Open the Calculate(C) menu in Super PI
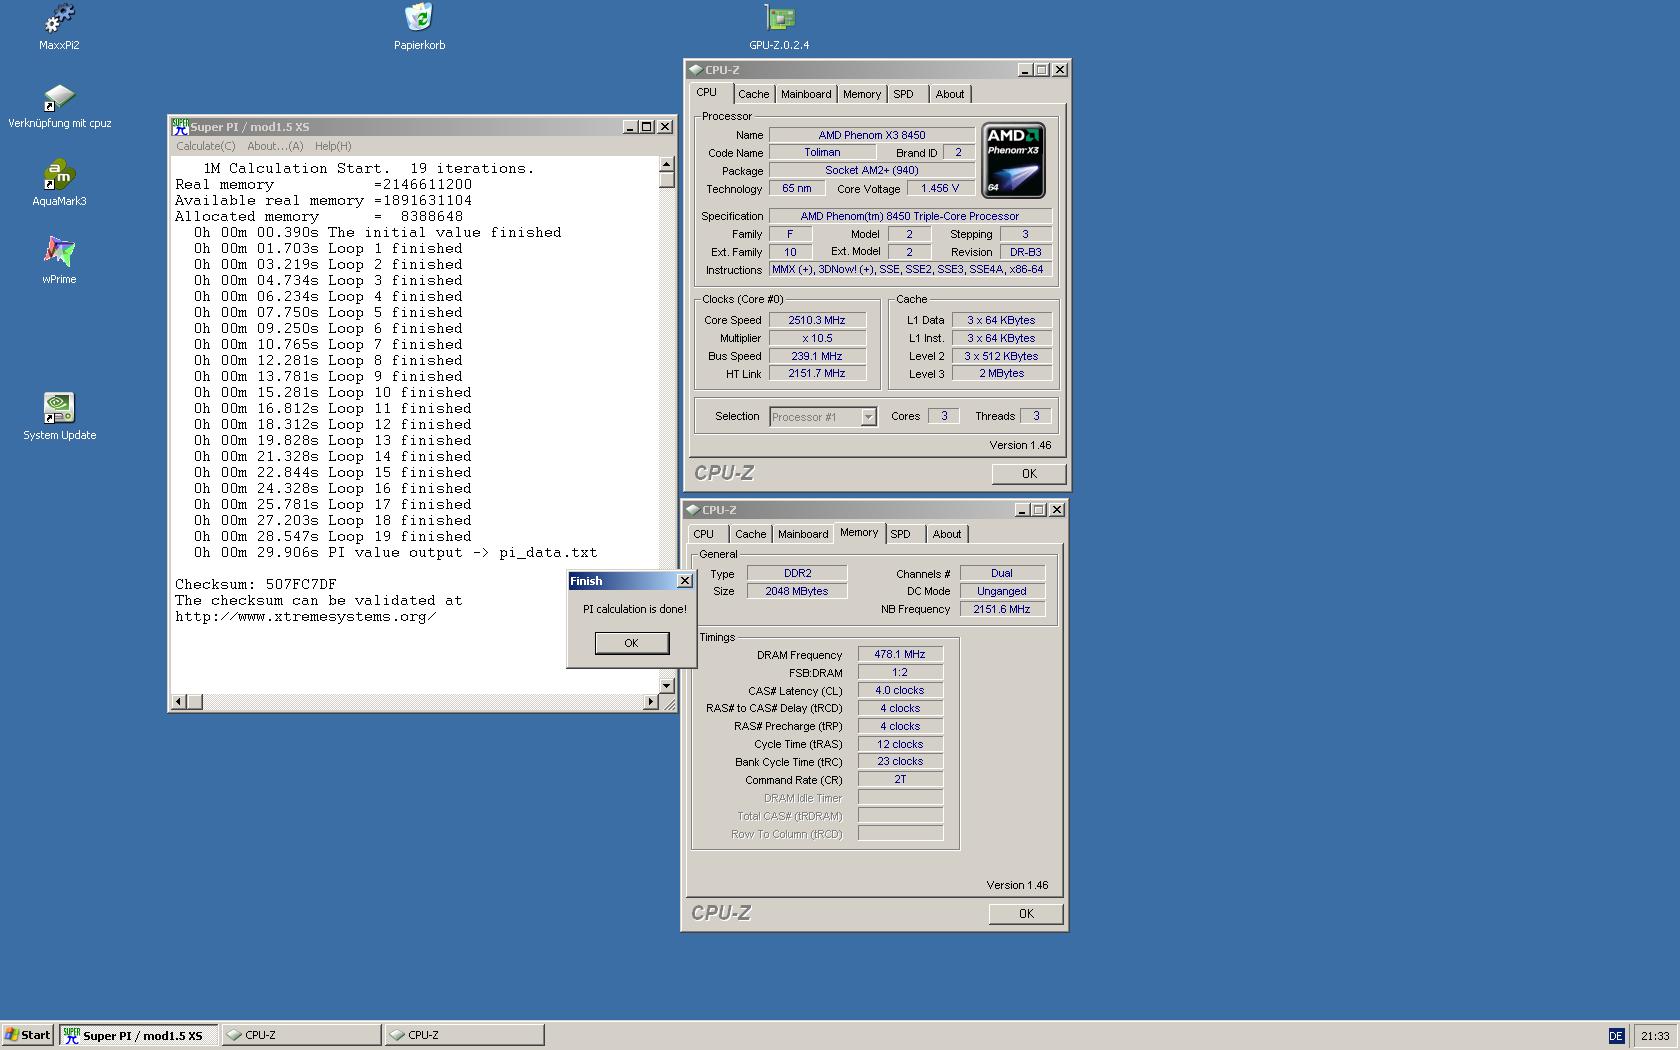The width and height of the screenshot is (1680, 1050). click(x=206, y=146)
